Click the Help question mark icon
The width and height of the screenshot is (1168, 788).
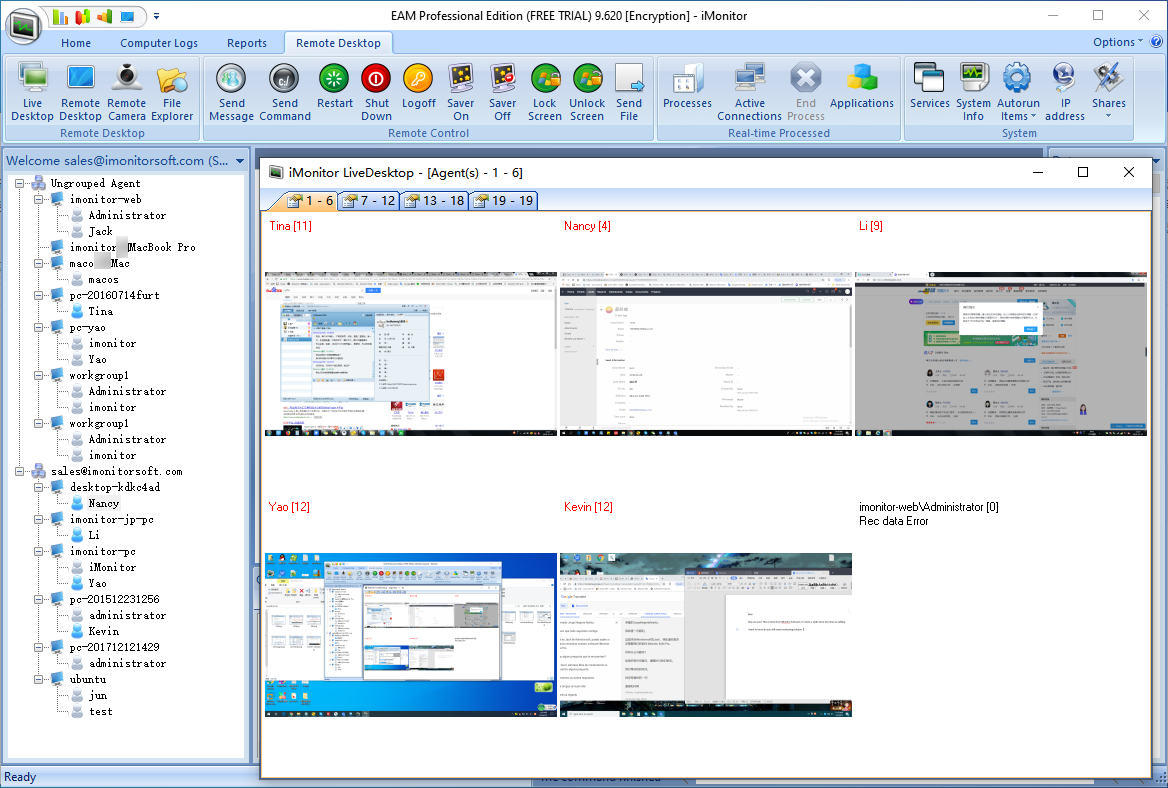(1156, 42)
